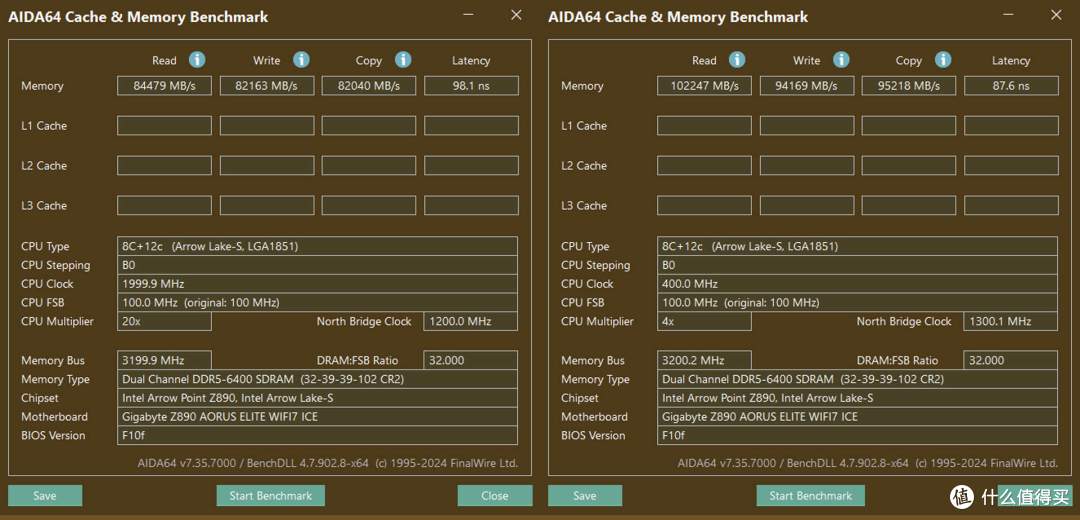Click Motherboard field in left window

[x=318, y=417]
